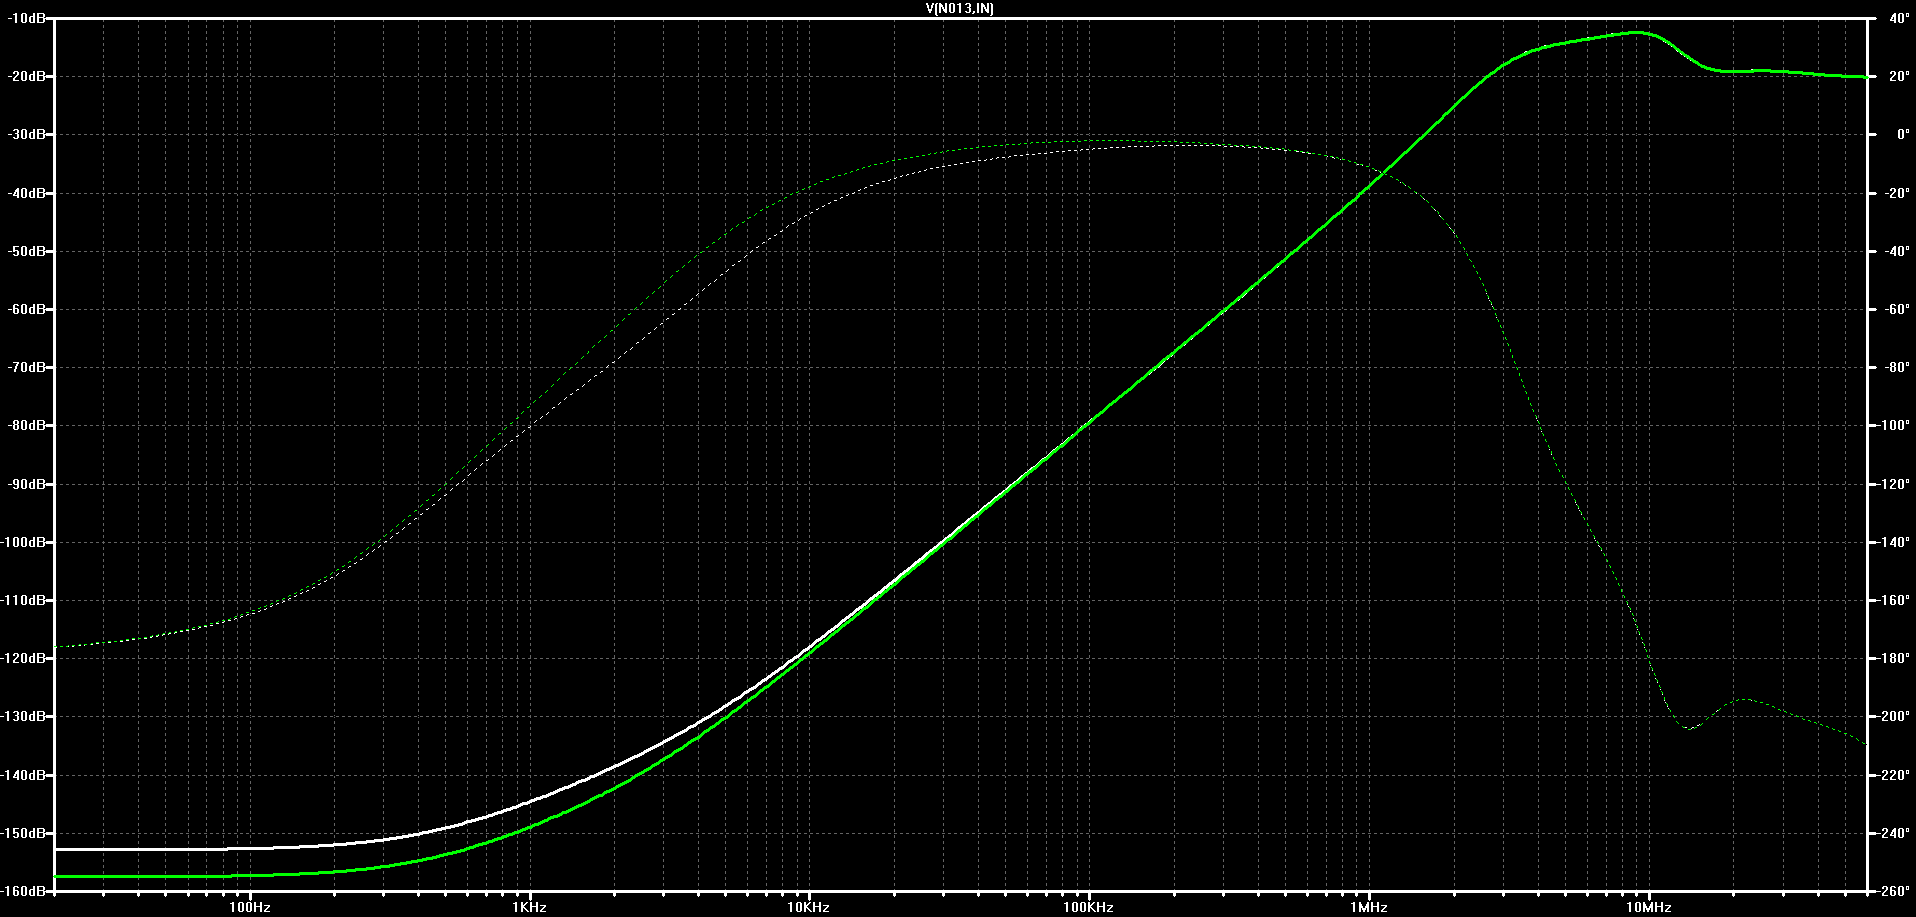Select the -240° phase axis label
The image size is (1916, 917).
pyautogui.click(x=1893, y=833)
